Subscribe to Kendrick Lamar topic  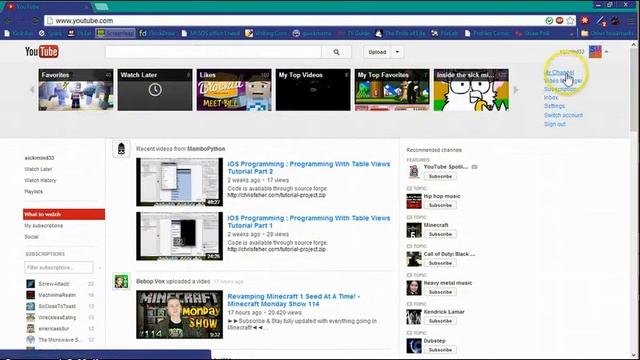click(440, 321)
